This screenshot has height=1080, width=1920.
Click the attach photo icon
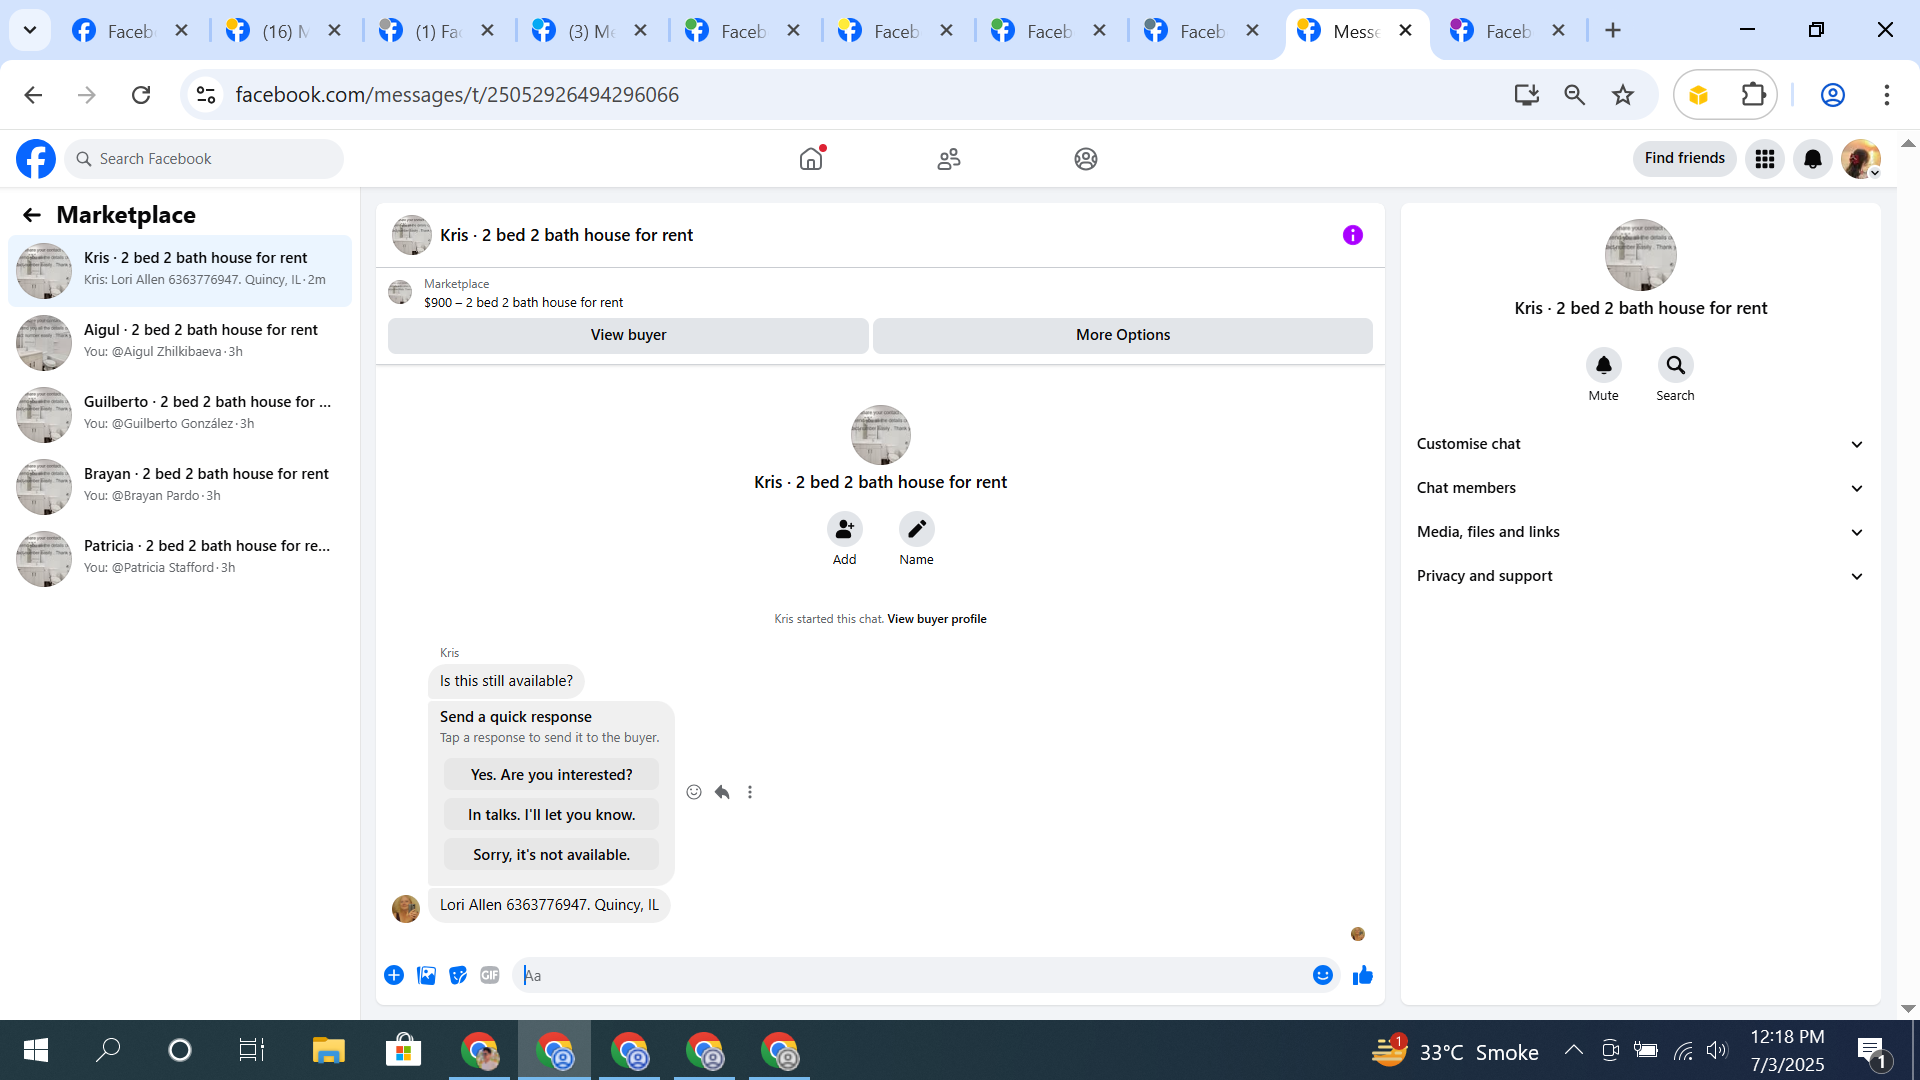click(426, 975)
